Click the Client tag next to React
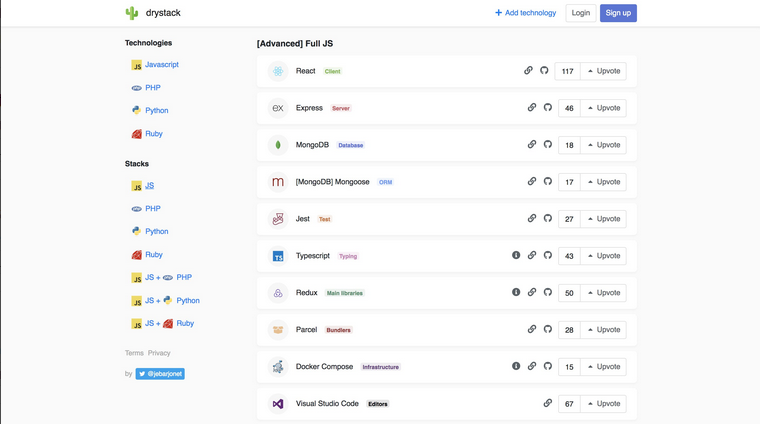Image resolution: width=760 pixels, height=424 pixels. point(332,71)
